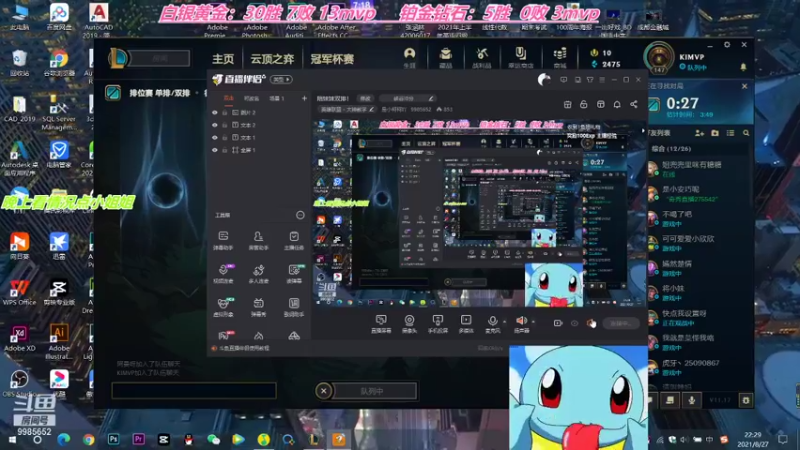Toggle visibility of layer 文本 2
The width and height of the screenshot is (800, 450).
point(215,125)
